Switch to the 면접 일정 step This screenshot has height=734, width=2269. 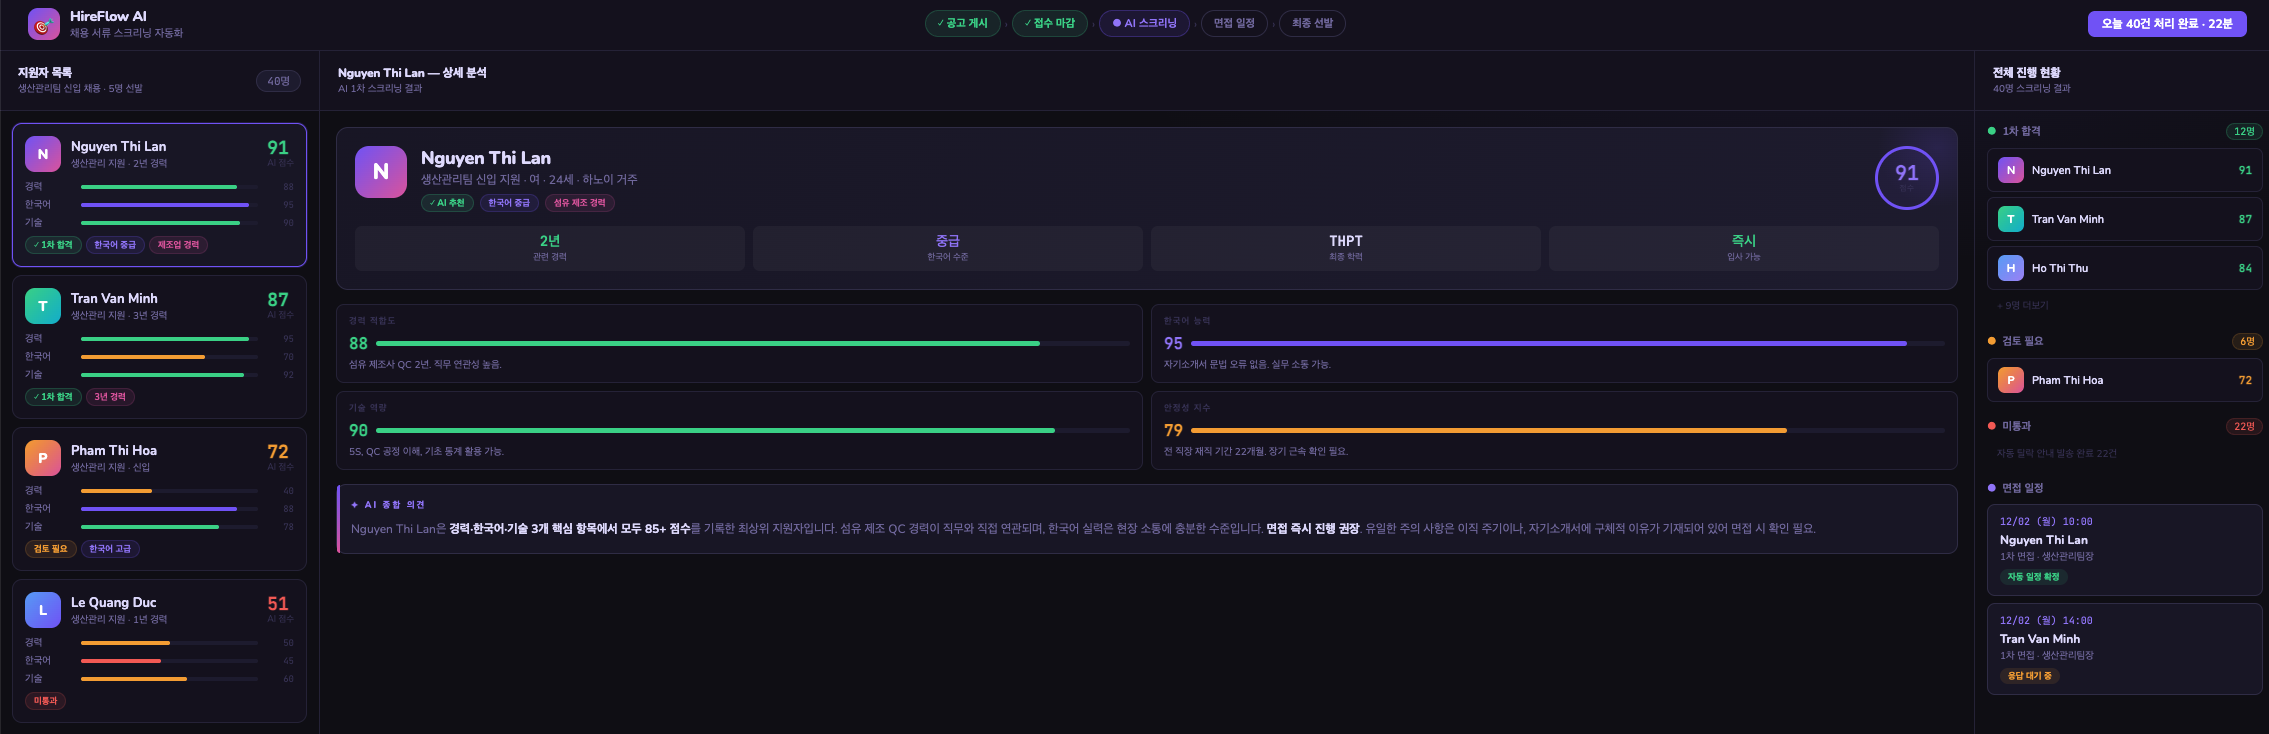tap(1234, 23)
